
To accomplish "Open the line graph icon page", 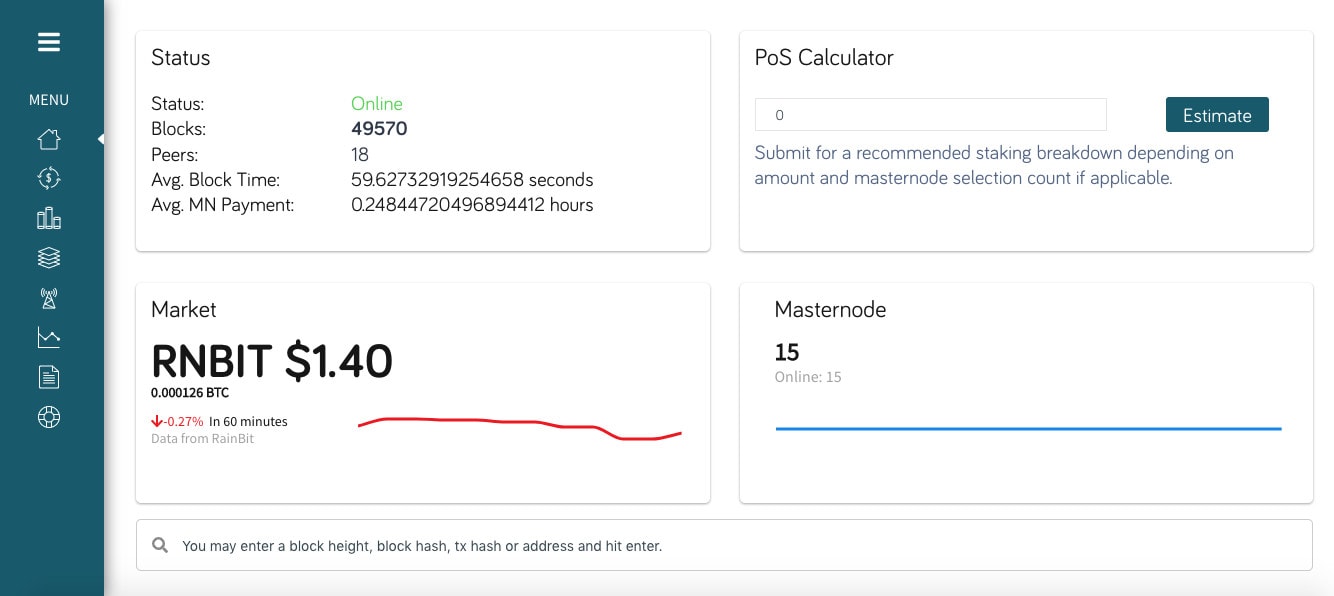I will tap(49, 337).
